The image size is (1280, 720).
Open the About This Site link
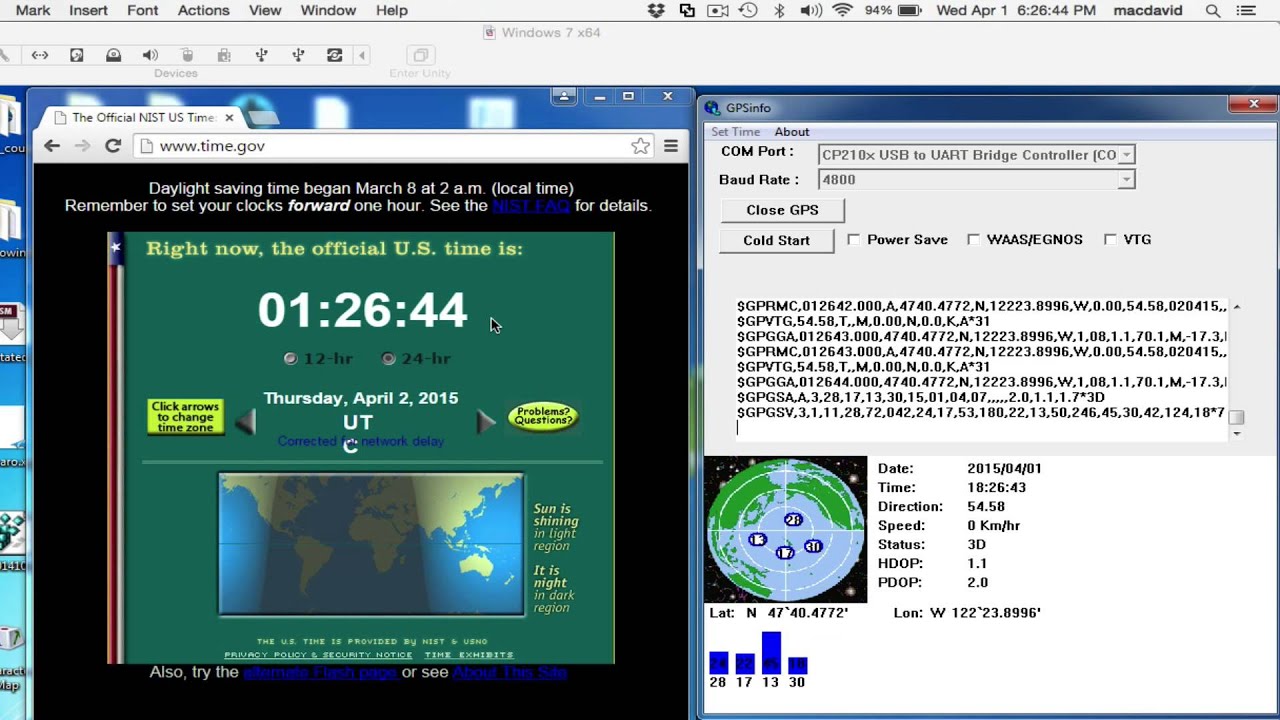pyautogui.click(x=510, y=672)
